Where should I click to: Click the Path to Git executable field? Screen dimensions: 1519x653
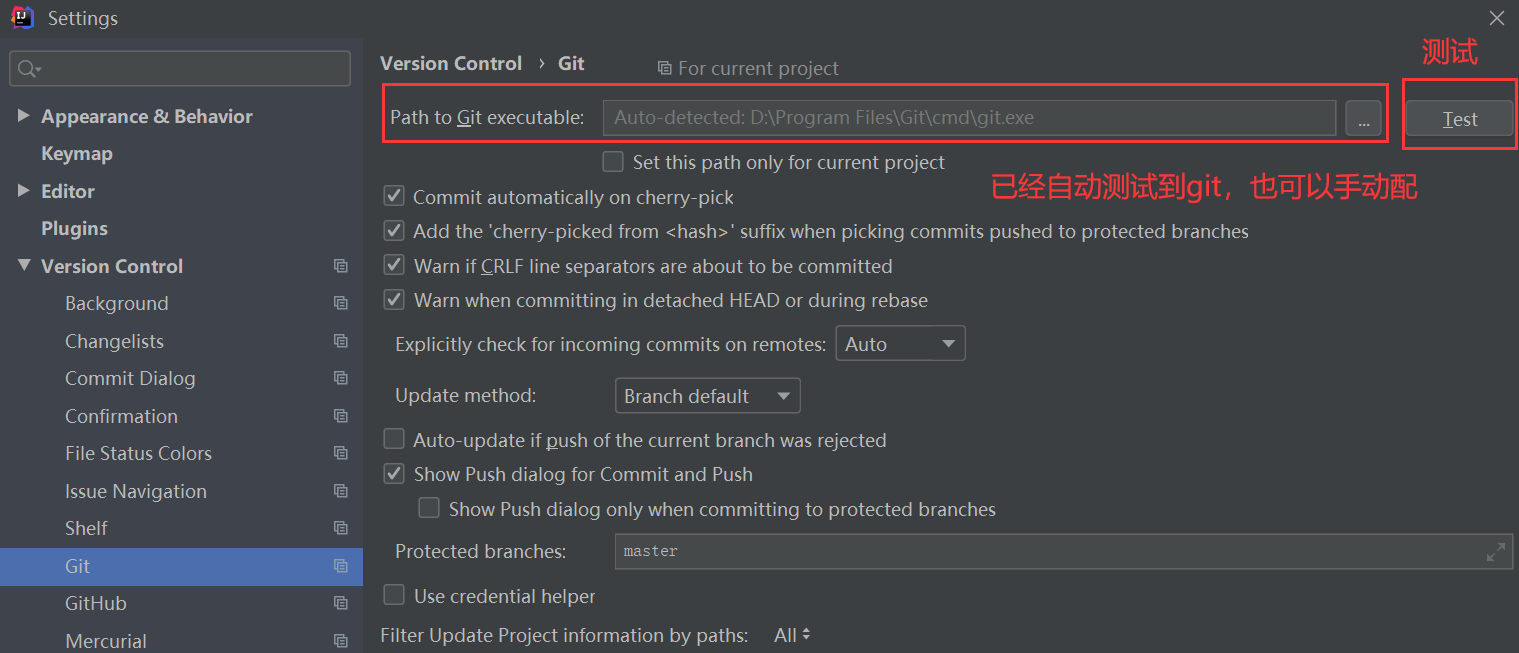tap(969, 117)
